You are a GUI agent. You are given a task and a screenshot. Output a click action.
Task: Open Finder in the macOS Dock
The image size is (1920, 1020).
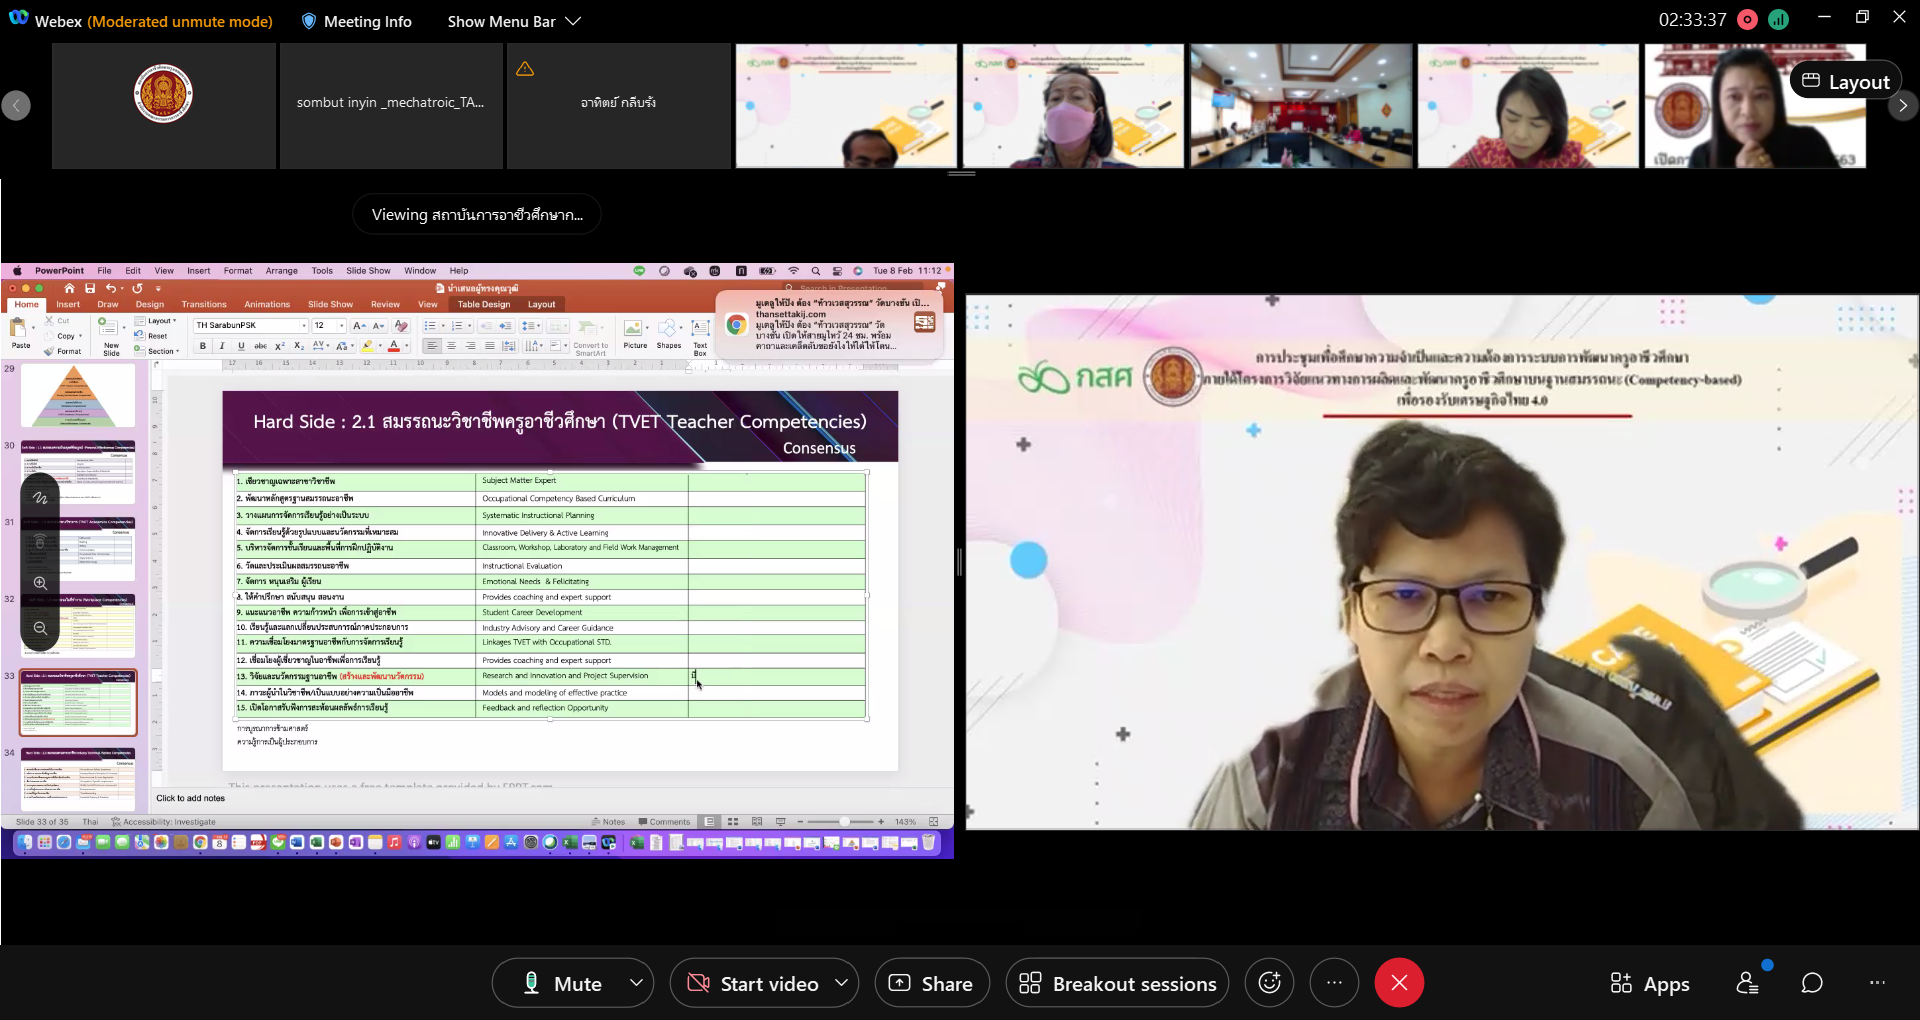click(x=25, y=843)
